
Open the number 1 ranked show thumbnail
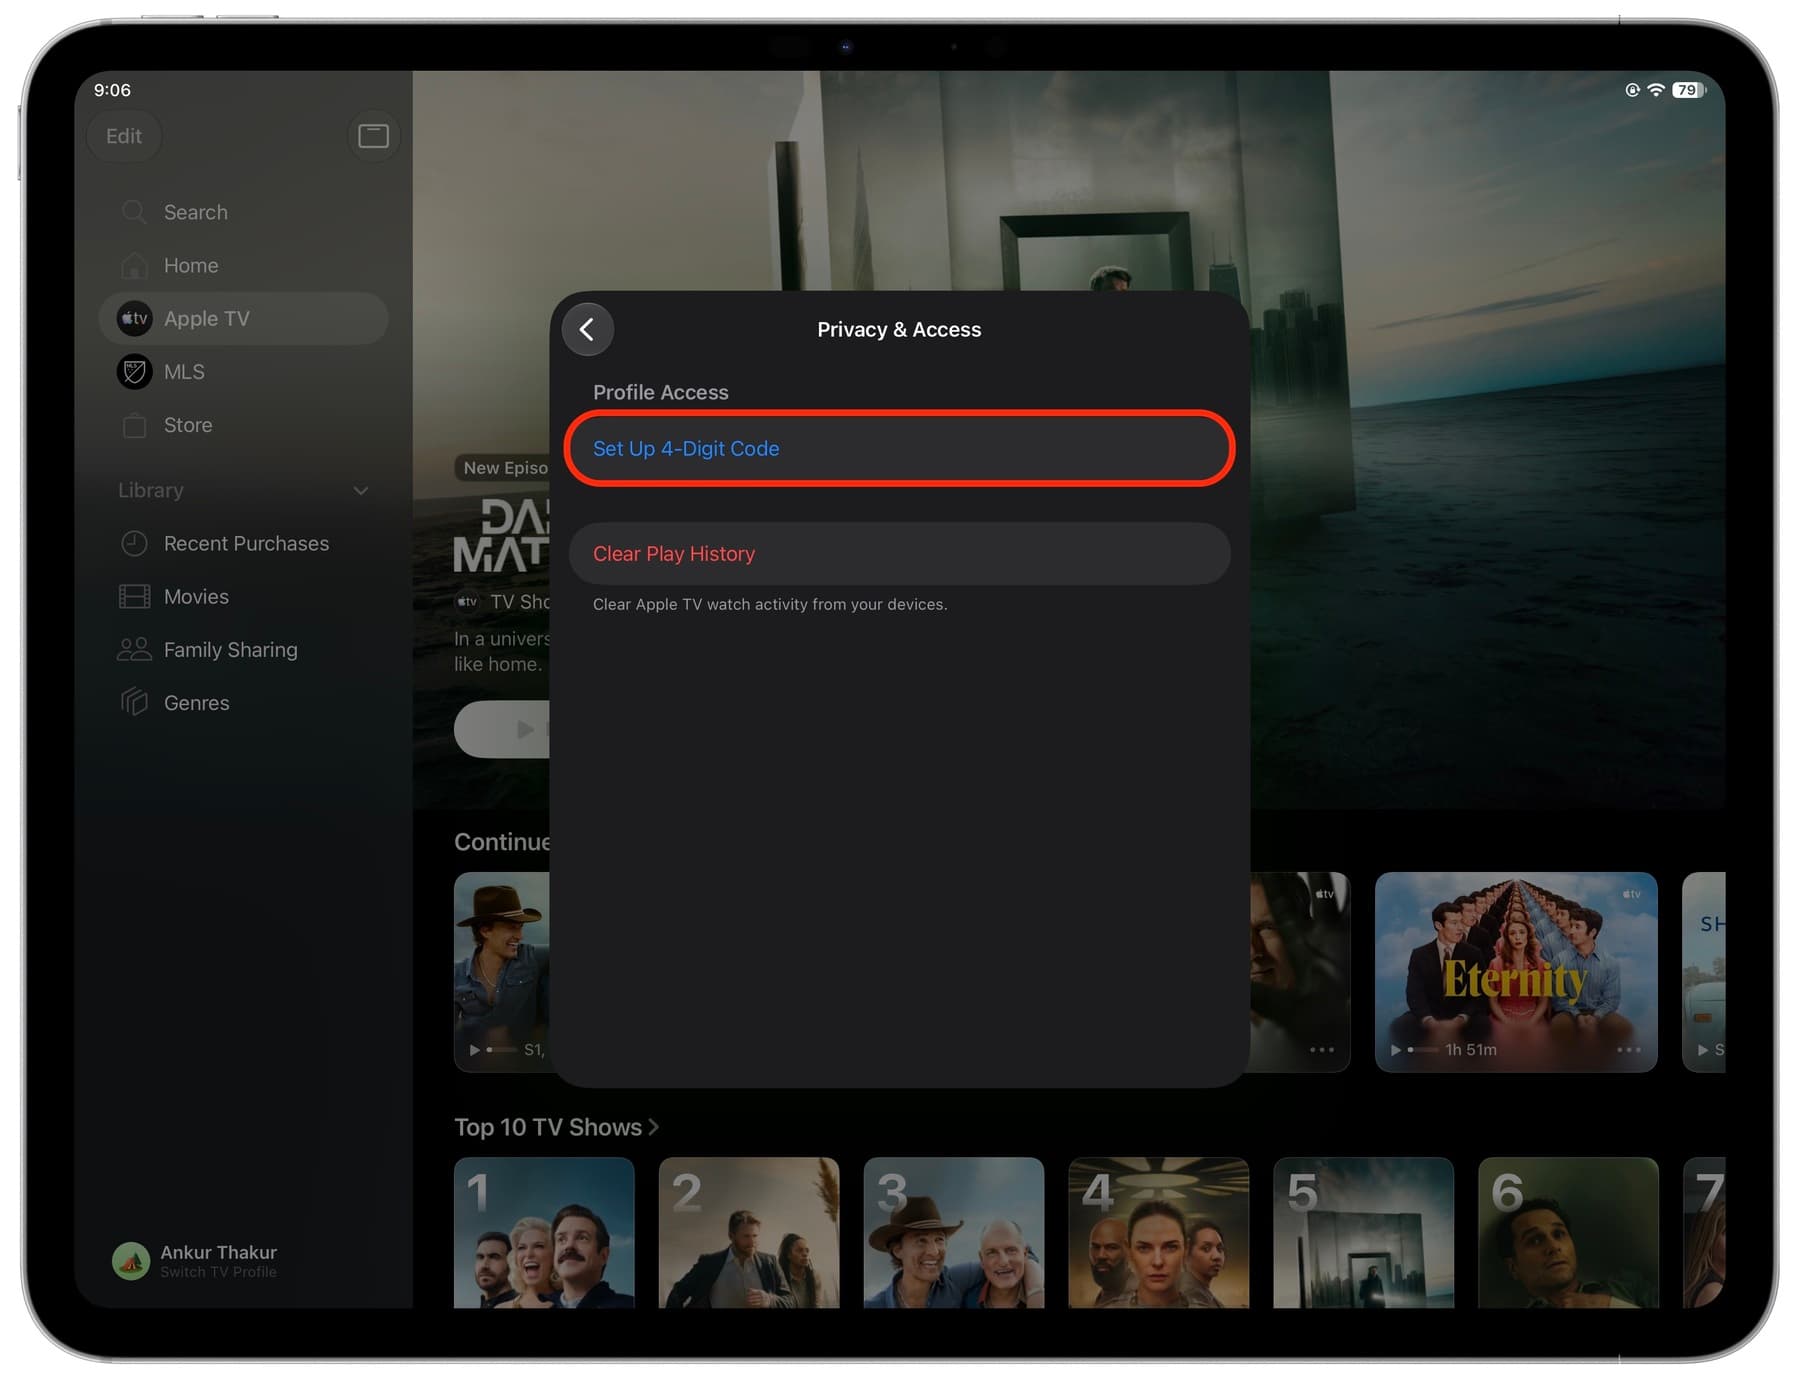(x=544, y=1232)
